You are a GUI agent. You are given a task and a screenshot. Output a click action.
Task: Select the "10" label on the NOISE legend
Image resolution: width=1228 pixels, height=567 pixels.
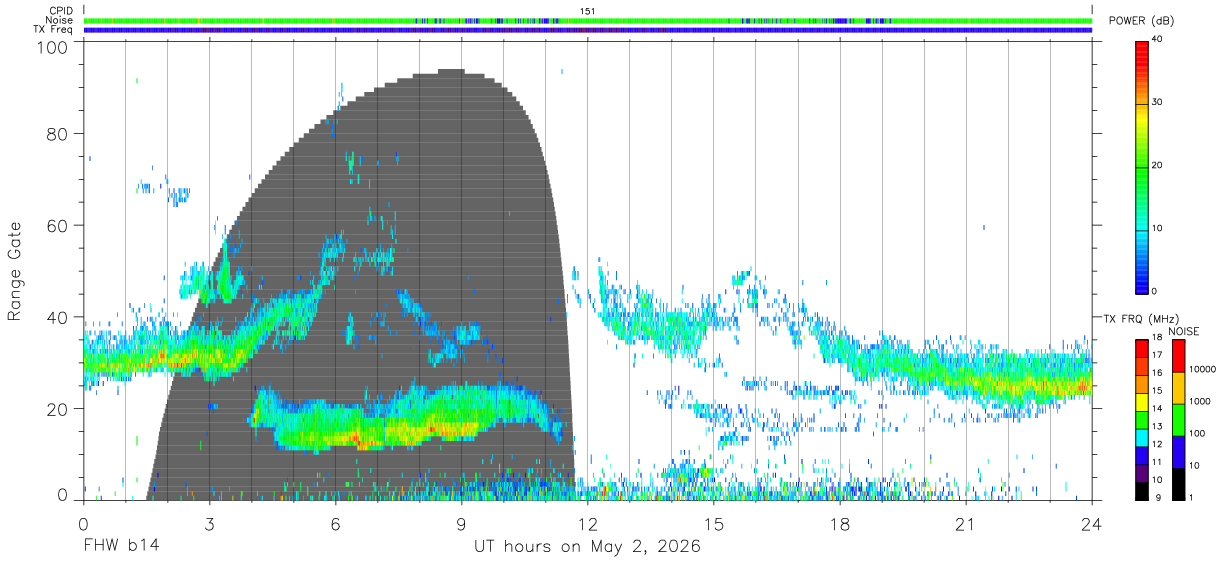click(x=1194, y=466)
